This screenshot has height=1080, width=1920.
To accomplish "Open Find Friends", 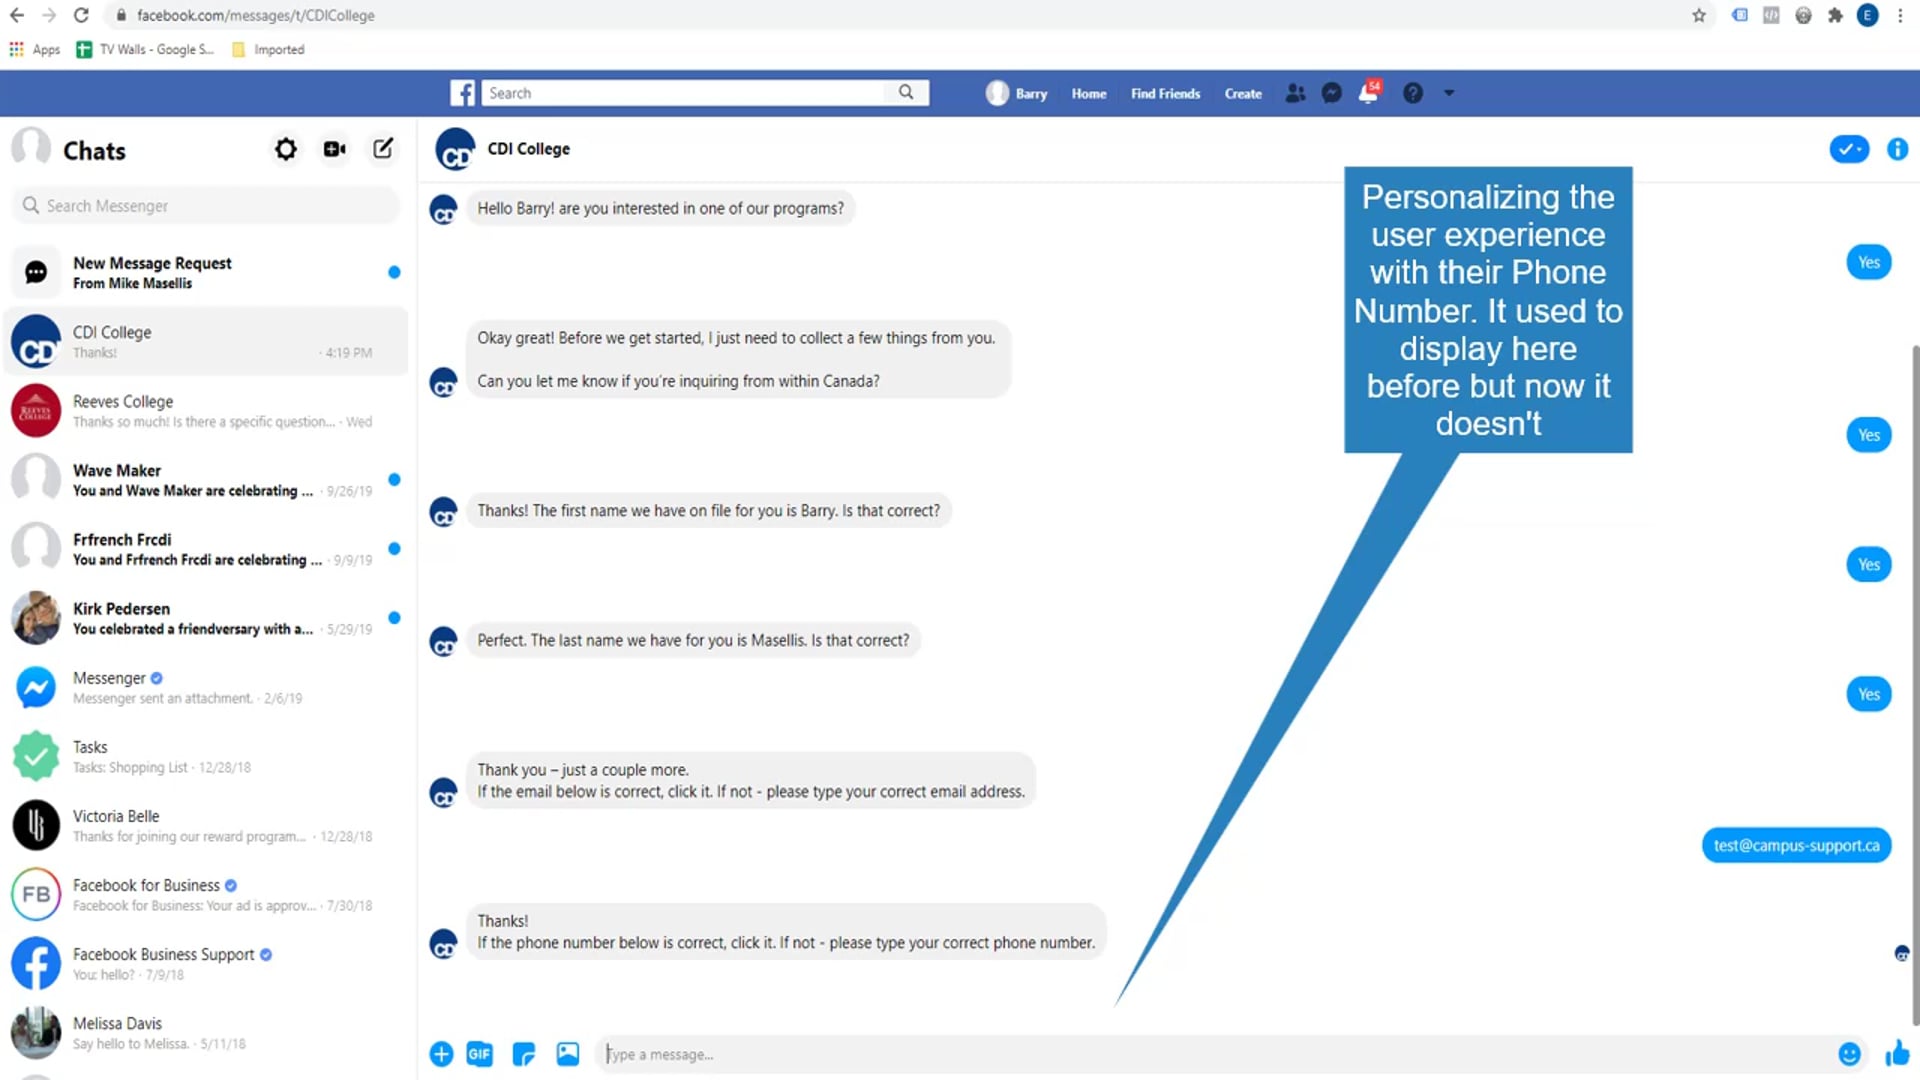I will coord(1165,94).
